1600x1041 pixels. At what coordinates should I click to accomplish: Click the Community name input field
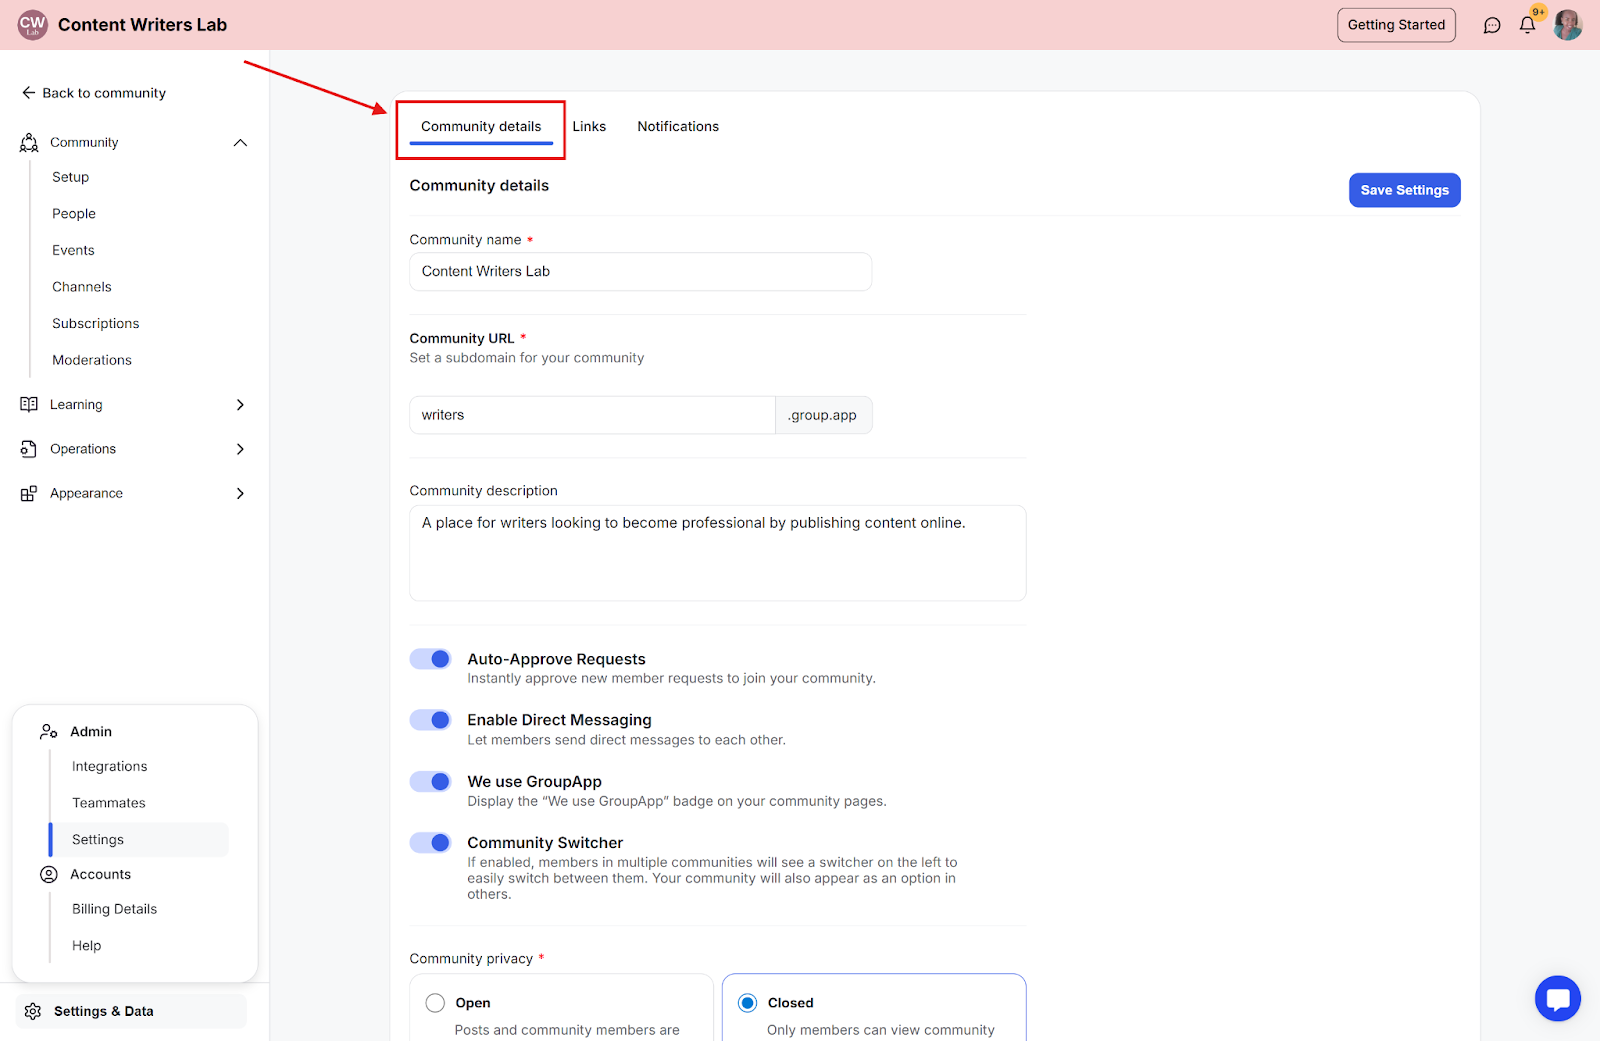641,272
